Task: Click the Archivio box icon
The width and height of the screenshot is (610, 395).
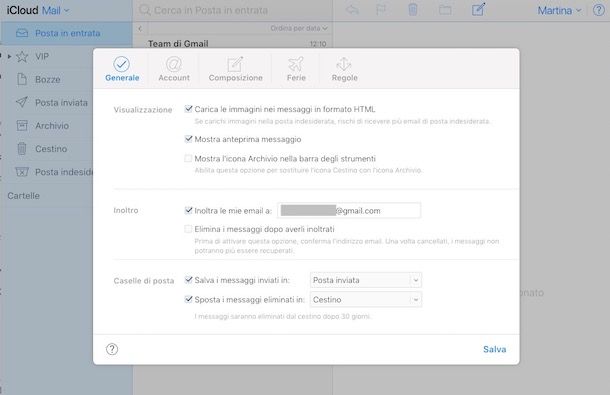Action: (22, 125)
